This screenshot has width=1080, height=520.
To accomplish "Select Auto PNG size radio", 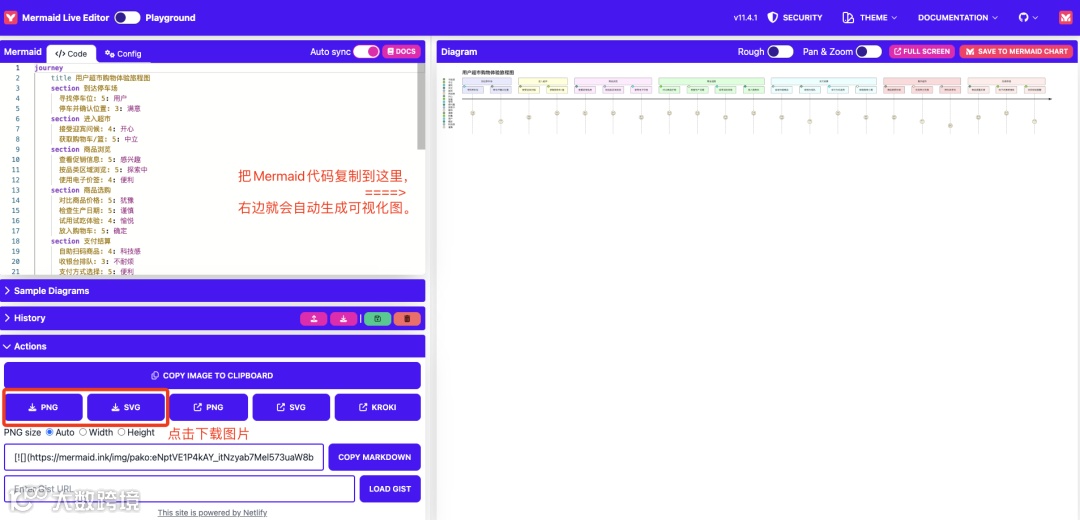I will 49,433.
